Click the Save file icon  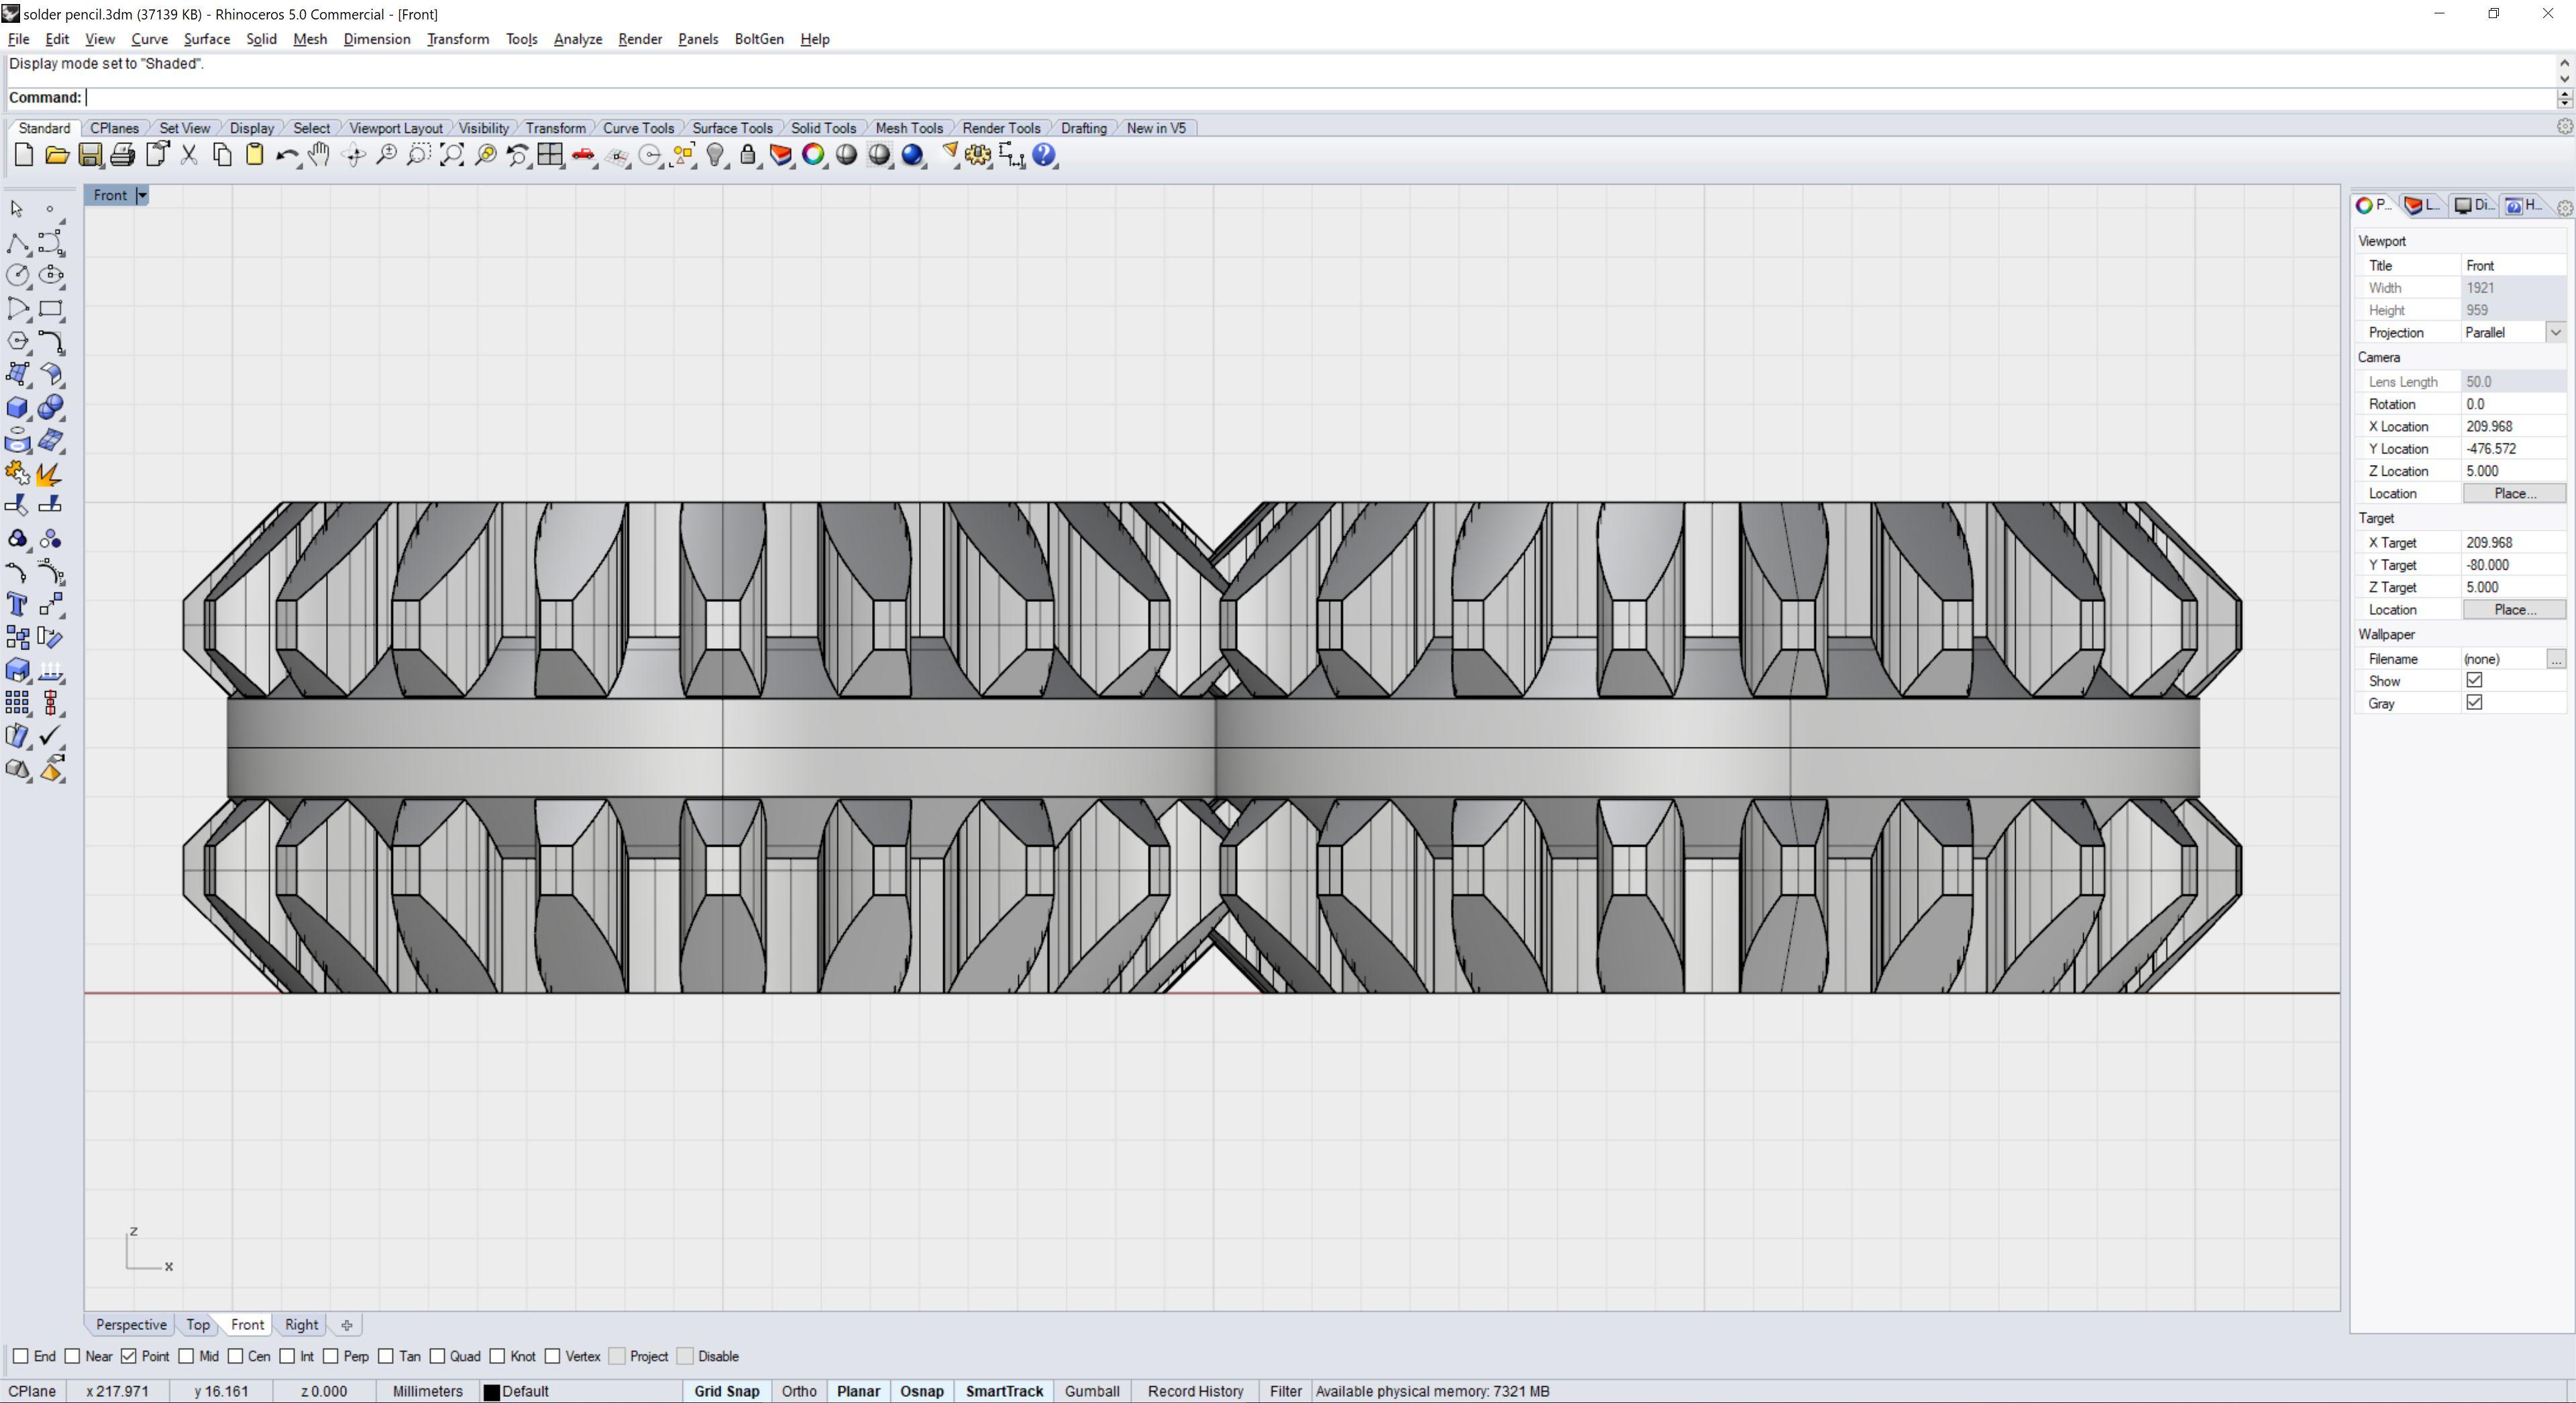tap(90, 155)
